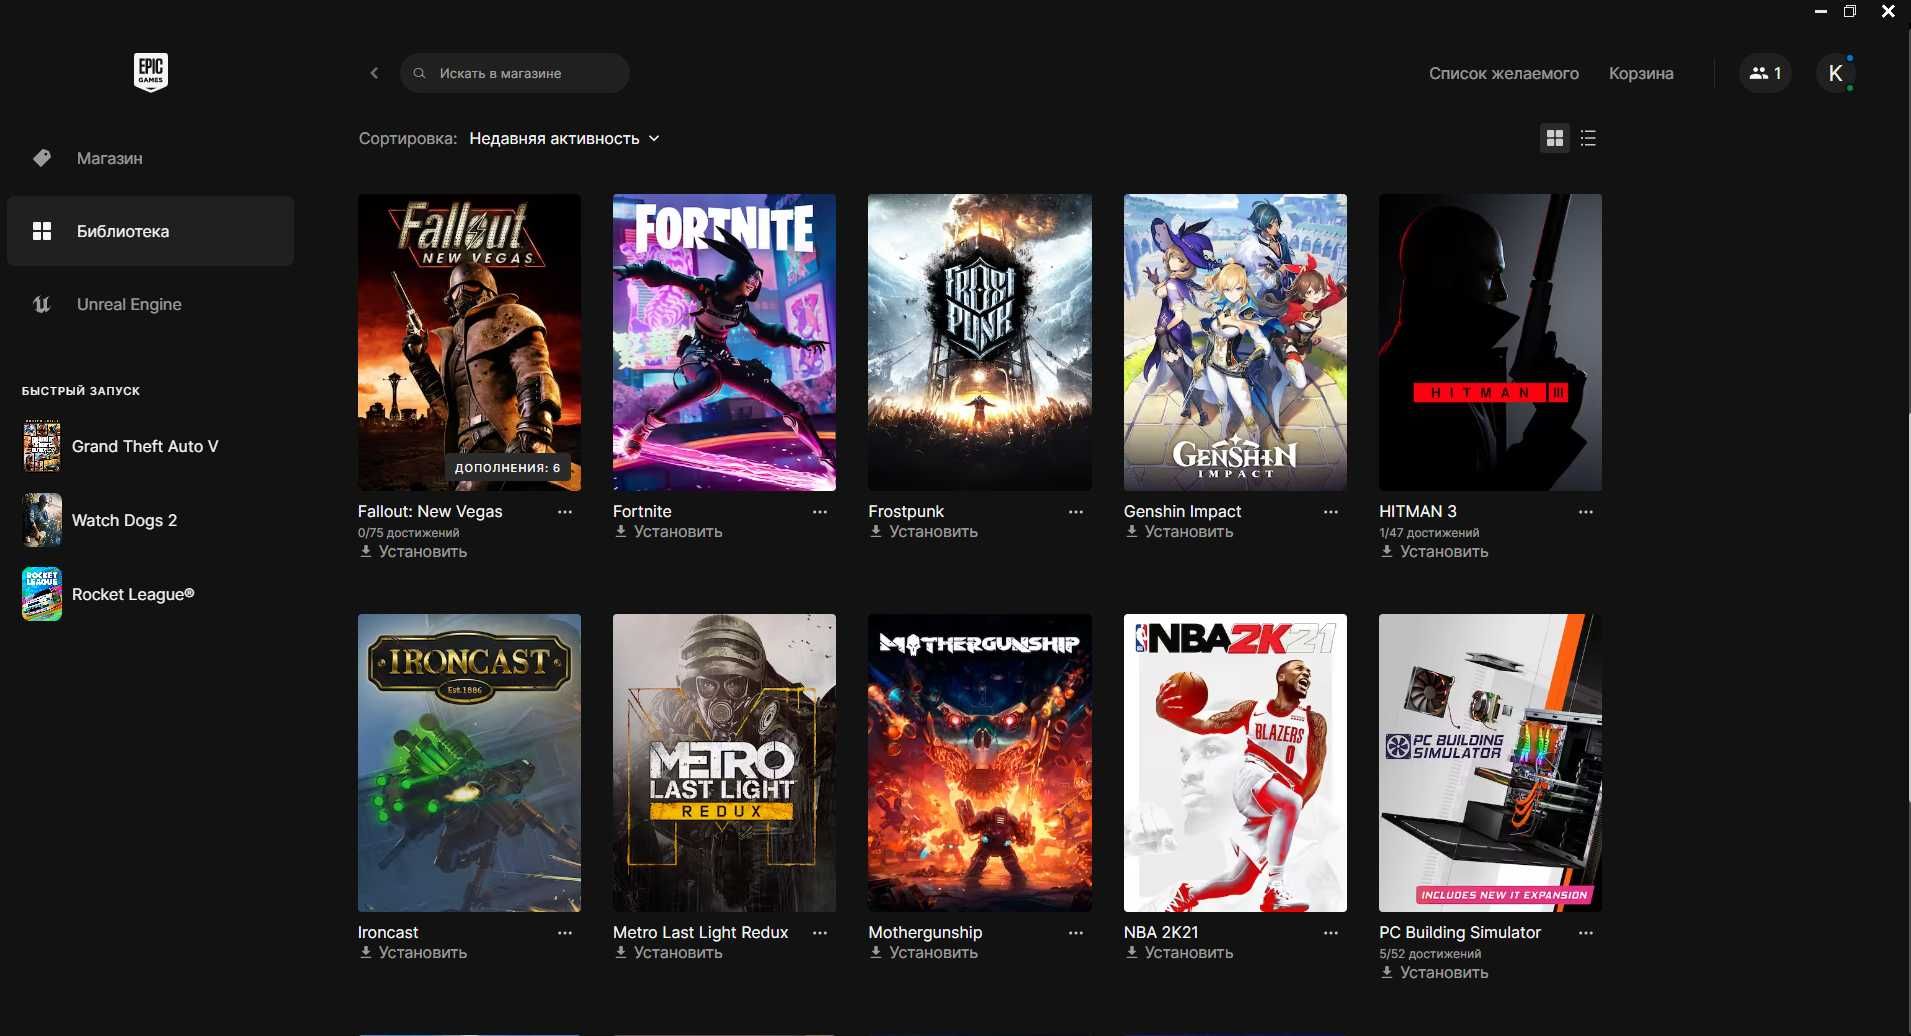
Task: Expand the Недавняя активность sort dropdown
Action: tap(565, 138)
